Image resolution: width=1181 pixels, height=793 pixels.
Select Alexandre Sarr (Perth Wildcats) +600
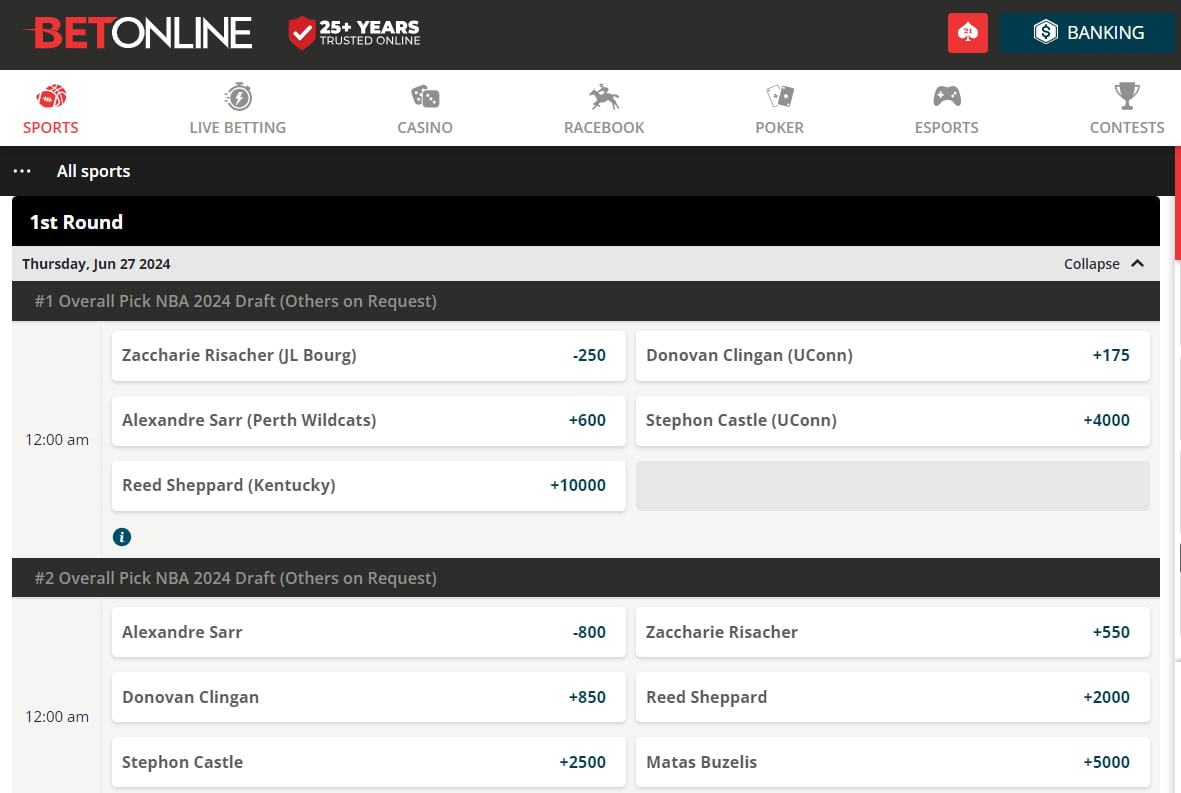368,420
